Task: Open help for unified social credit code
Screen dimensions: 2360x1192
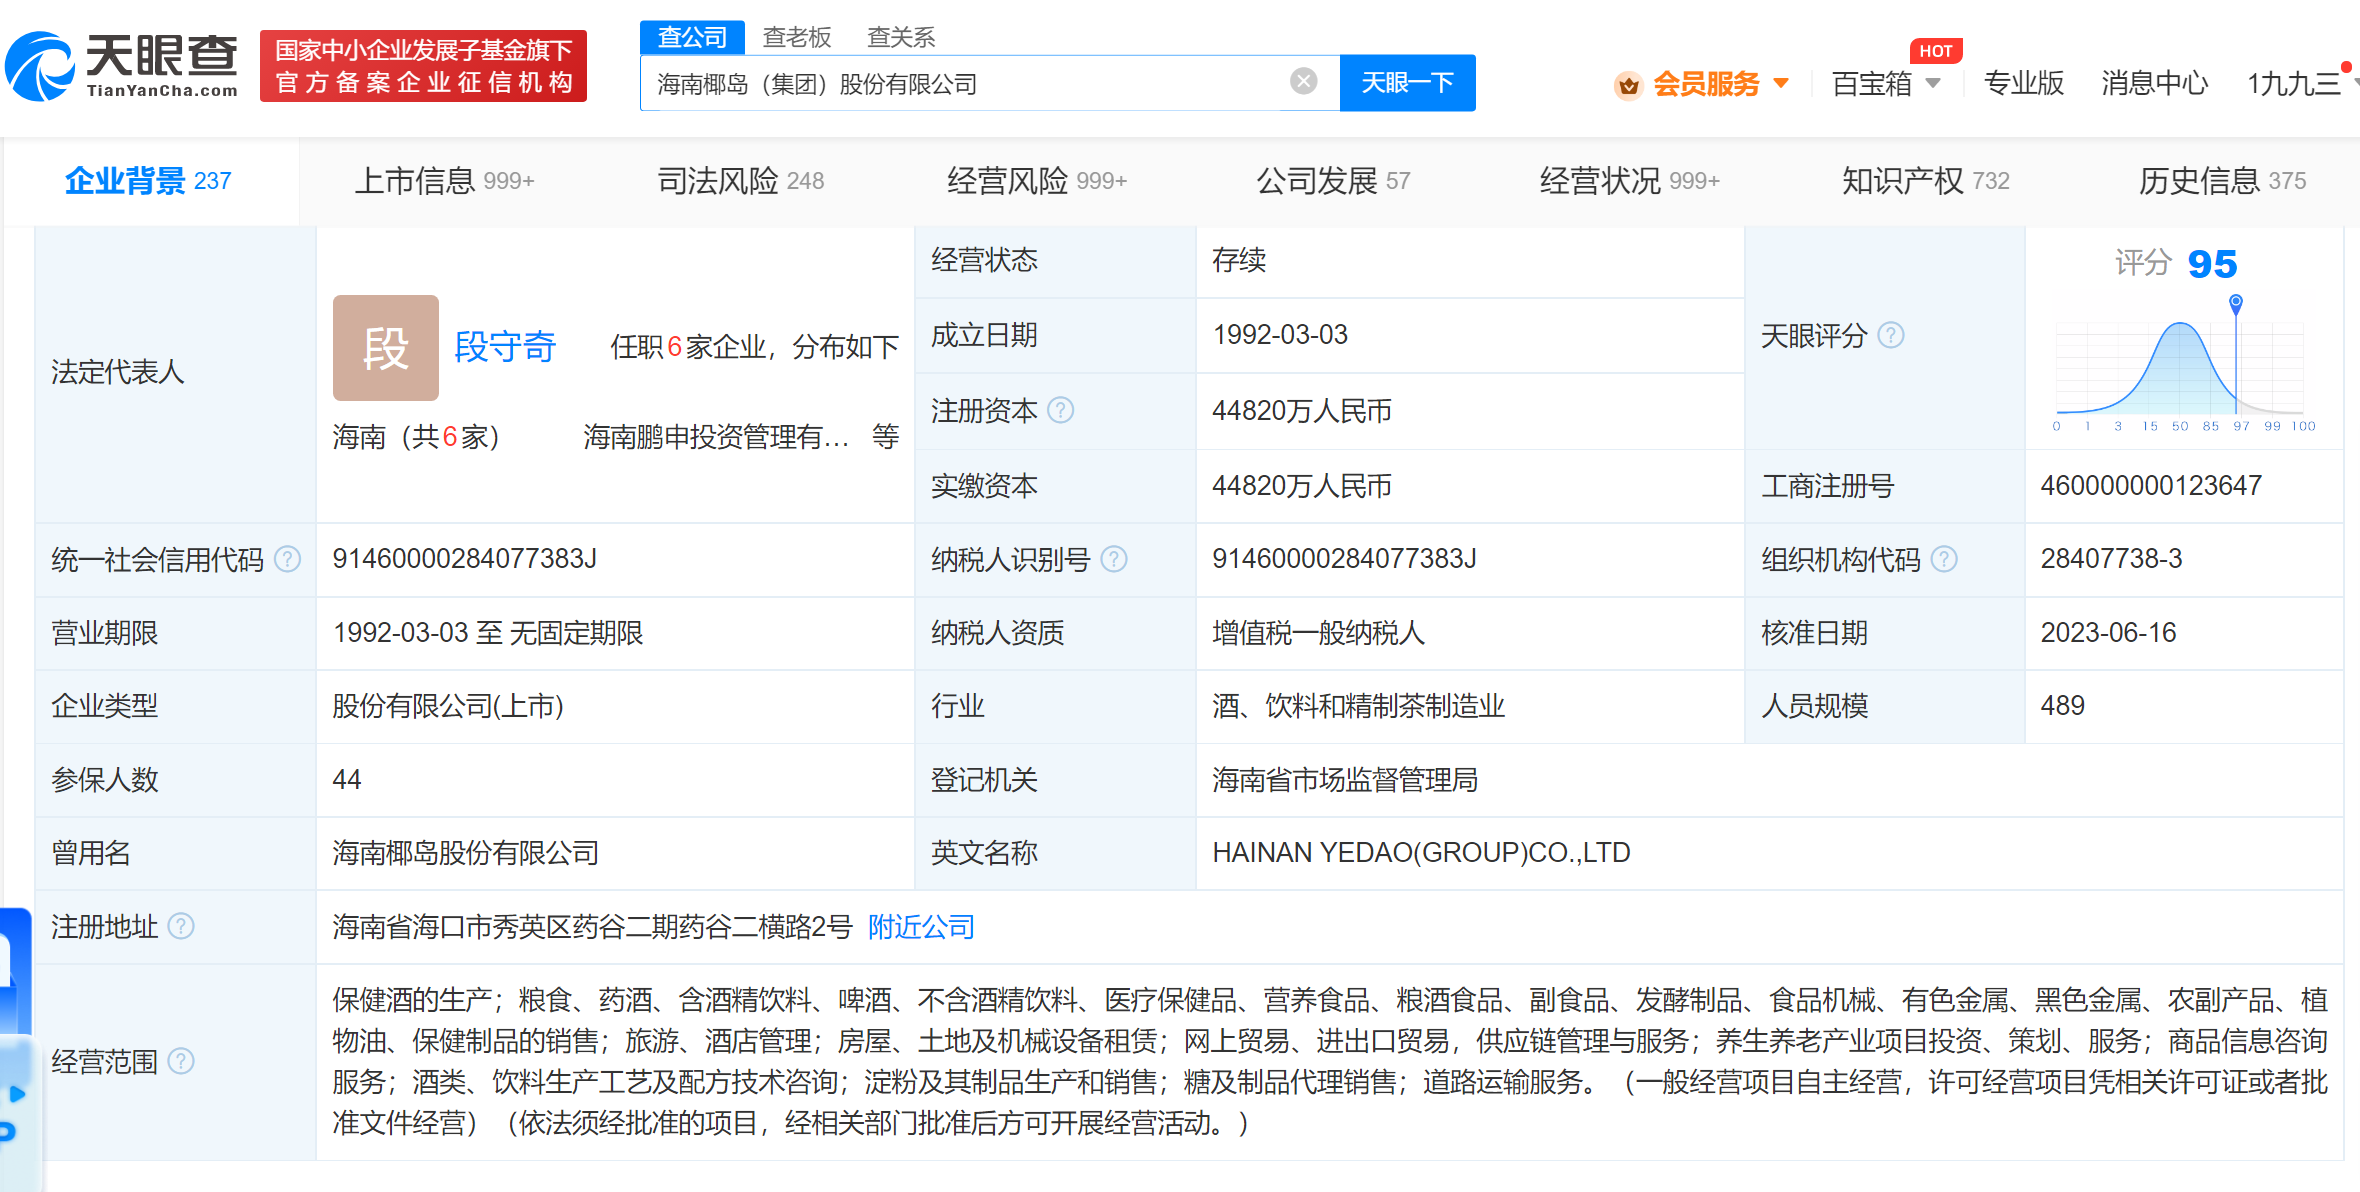Action: point(288,559)
